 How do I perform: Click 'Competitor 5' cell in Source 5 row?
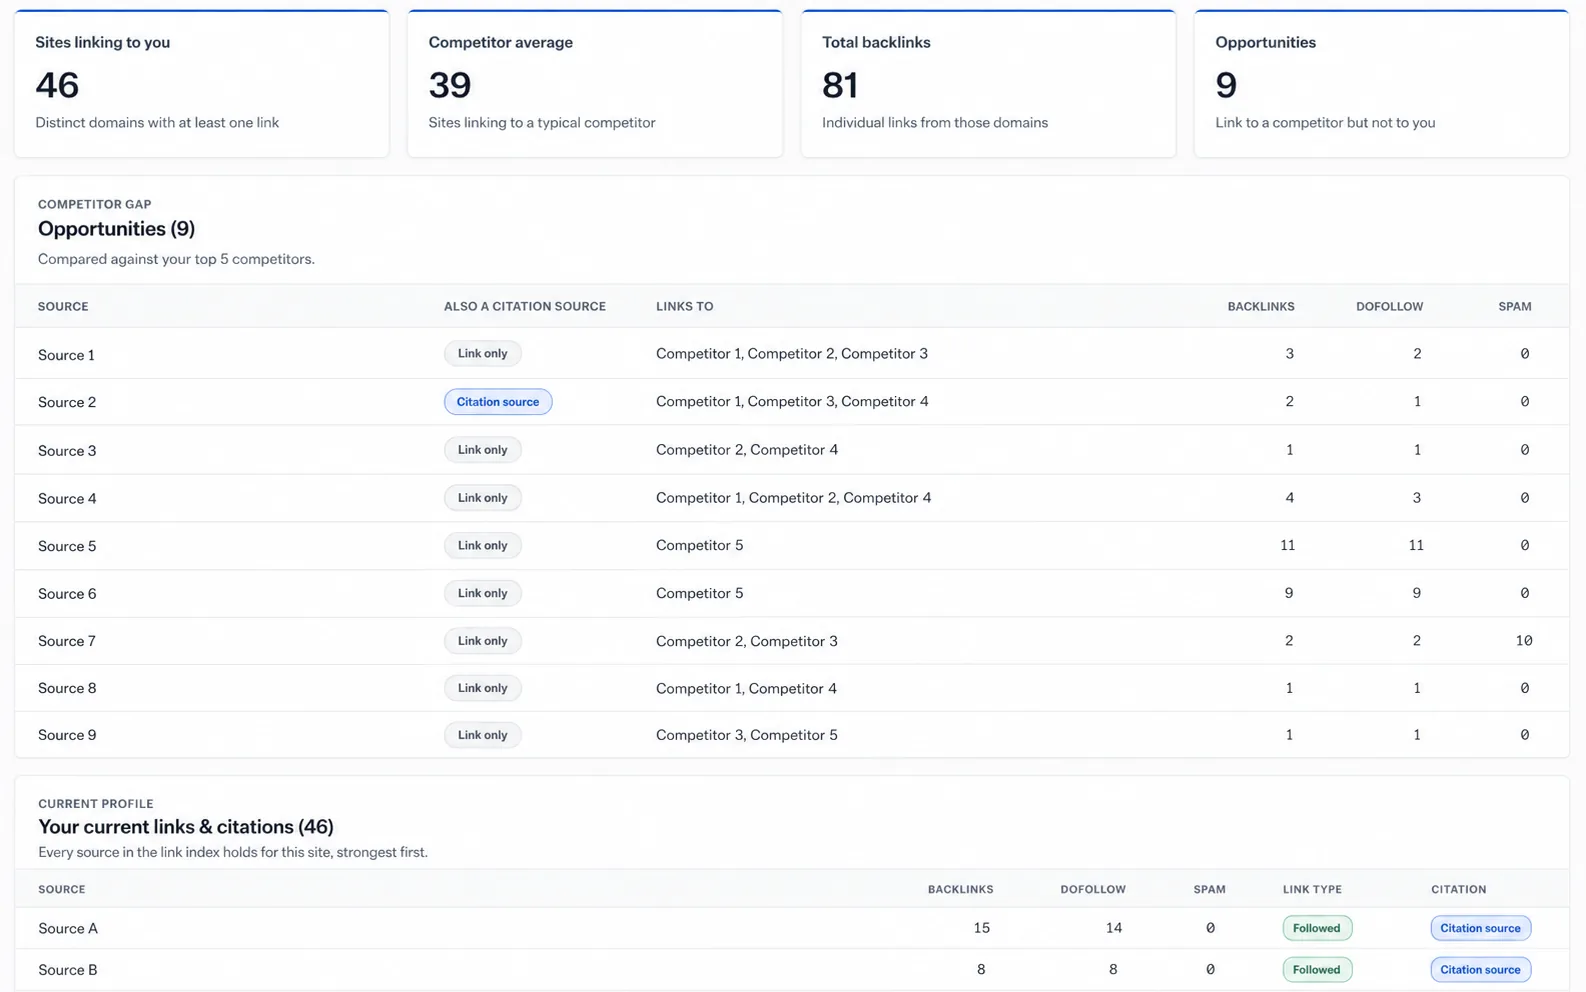click(700, 545)
